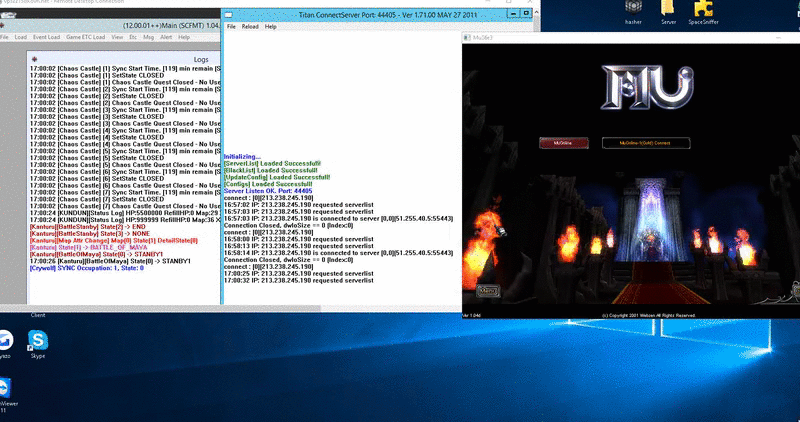Open View menu in GameServer window
800x422 pixels.
pyautogui.click(x=117, y=37)
